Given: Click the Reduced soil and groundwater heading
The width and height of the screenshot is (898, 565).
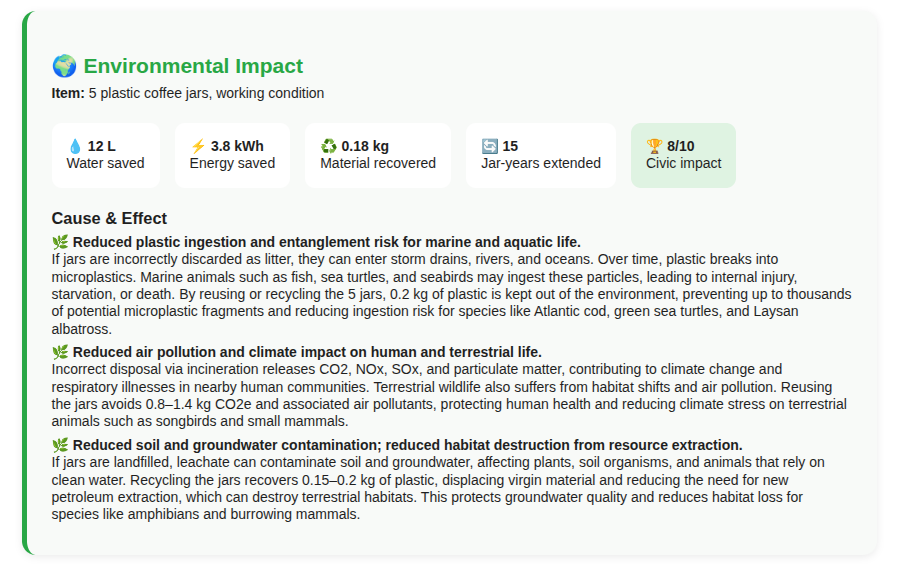Looking at the screenshot, I should (407, 445).
